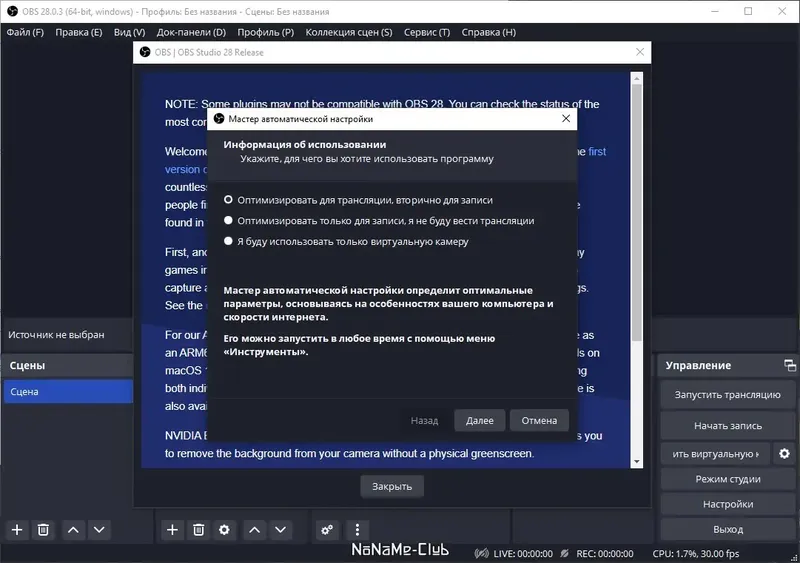Move source down with arrow icon
The width and height of the screenshot is (800, 563).
pos(280,530)
